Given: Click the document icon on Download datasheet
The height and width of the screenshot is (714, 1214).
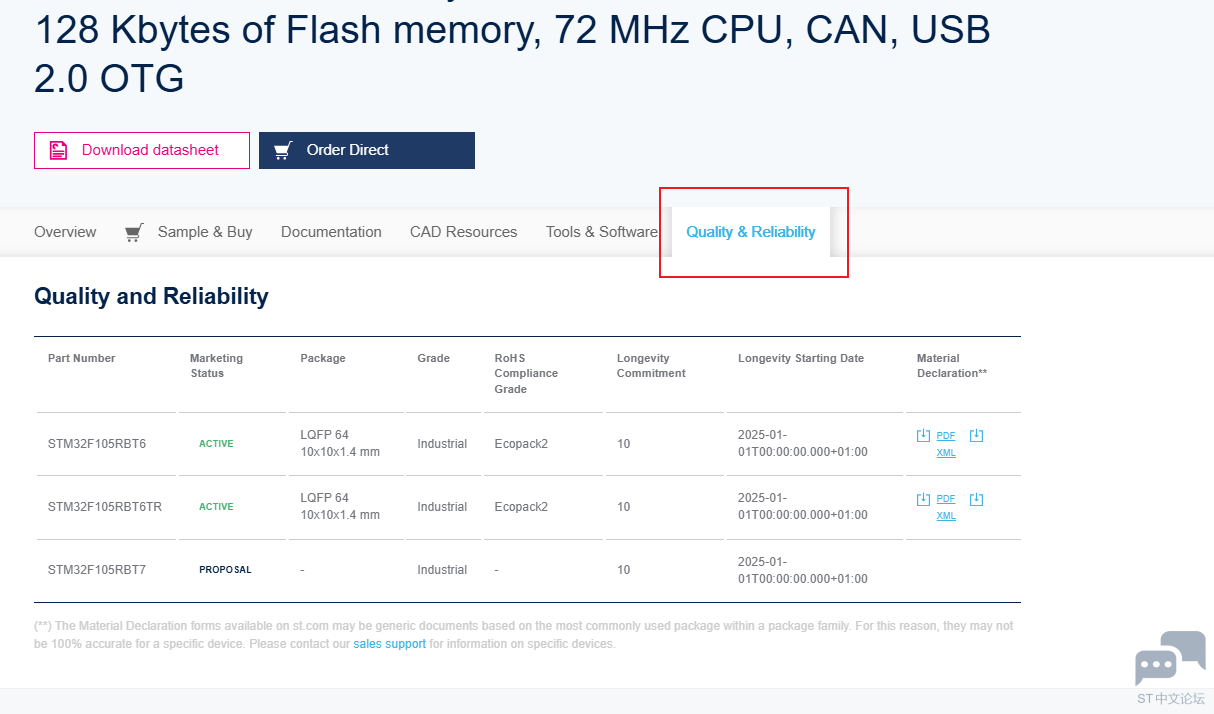Looking at the screenshot, I should [x=59, y=150].
